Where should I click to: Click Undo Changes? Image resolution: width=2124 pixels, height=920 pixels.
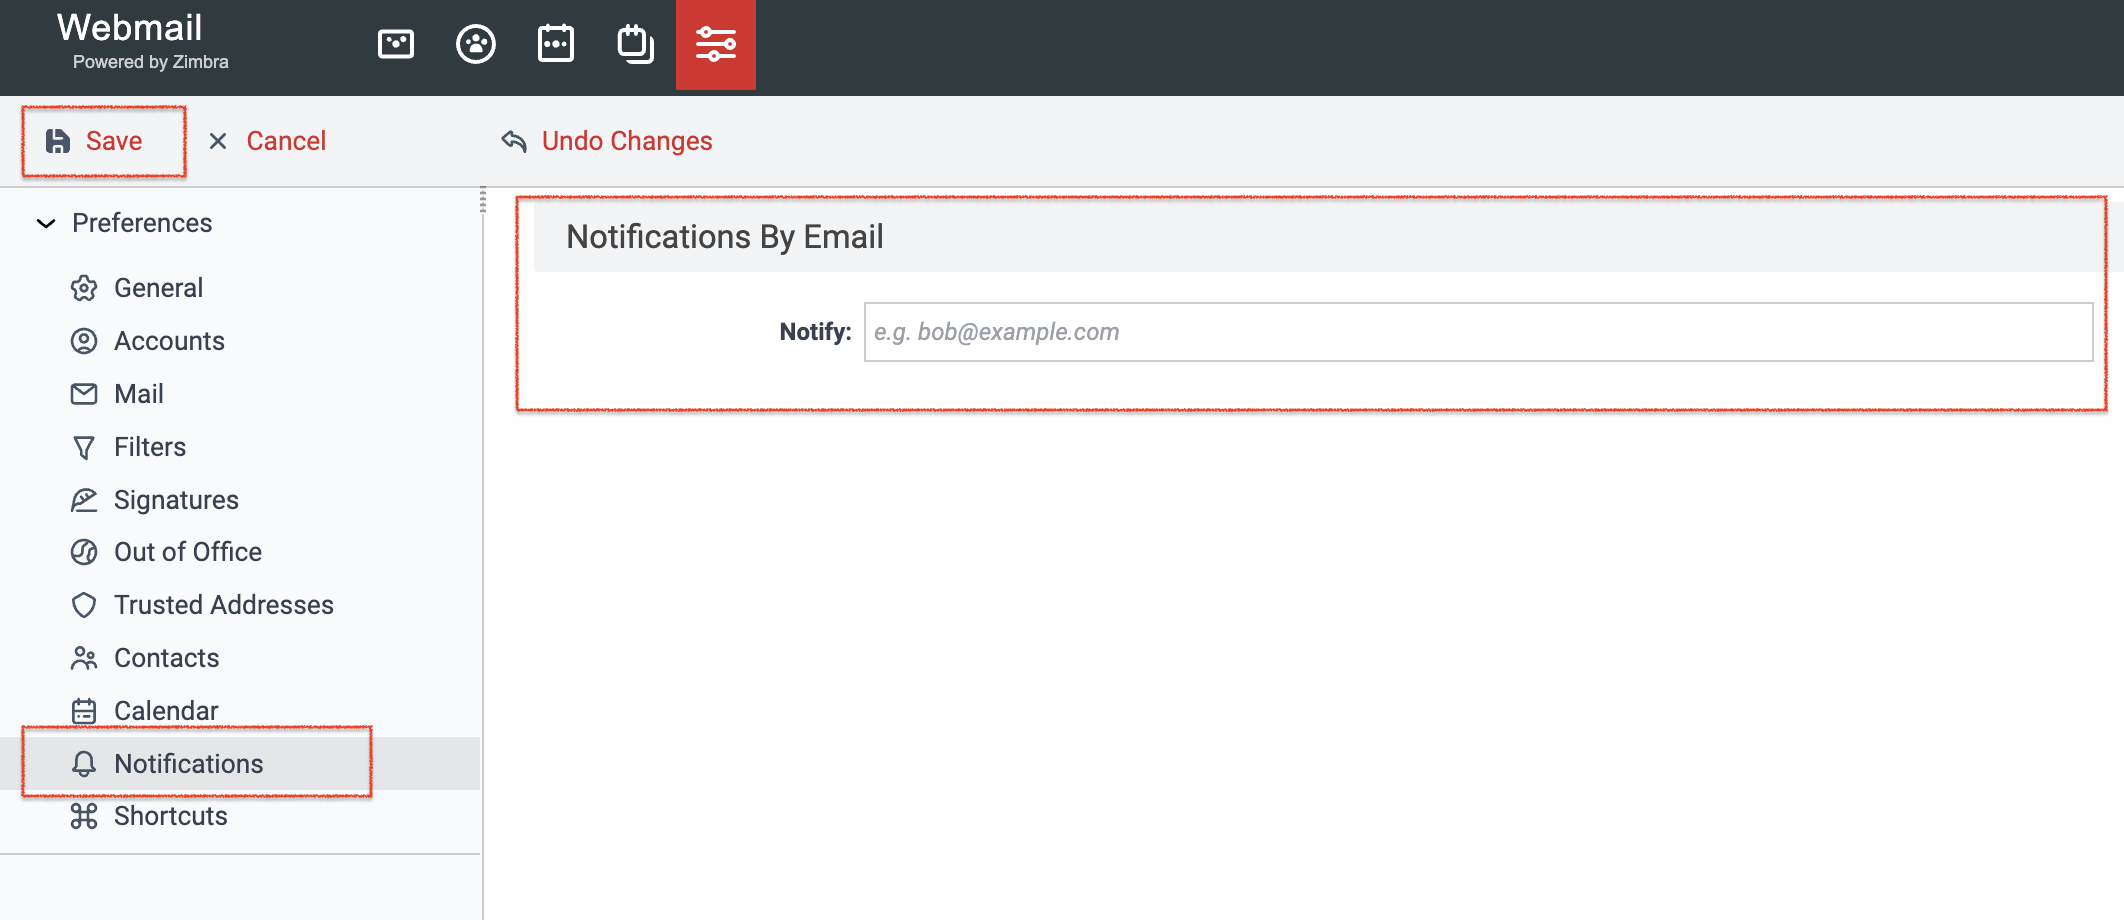607,141
